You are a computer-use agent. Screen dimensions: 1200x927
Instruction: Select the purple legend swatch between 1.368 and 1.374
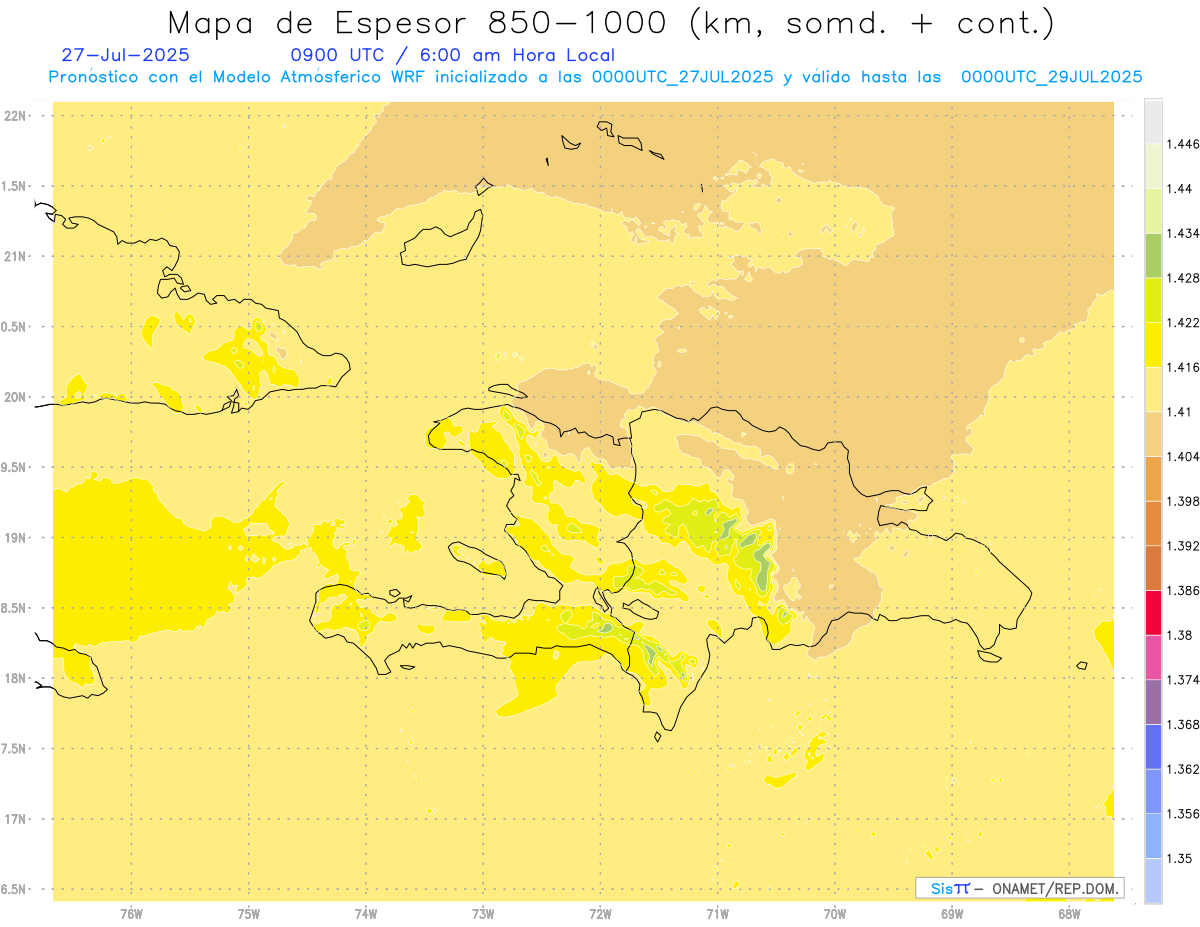1153,702
